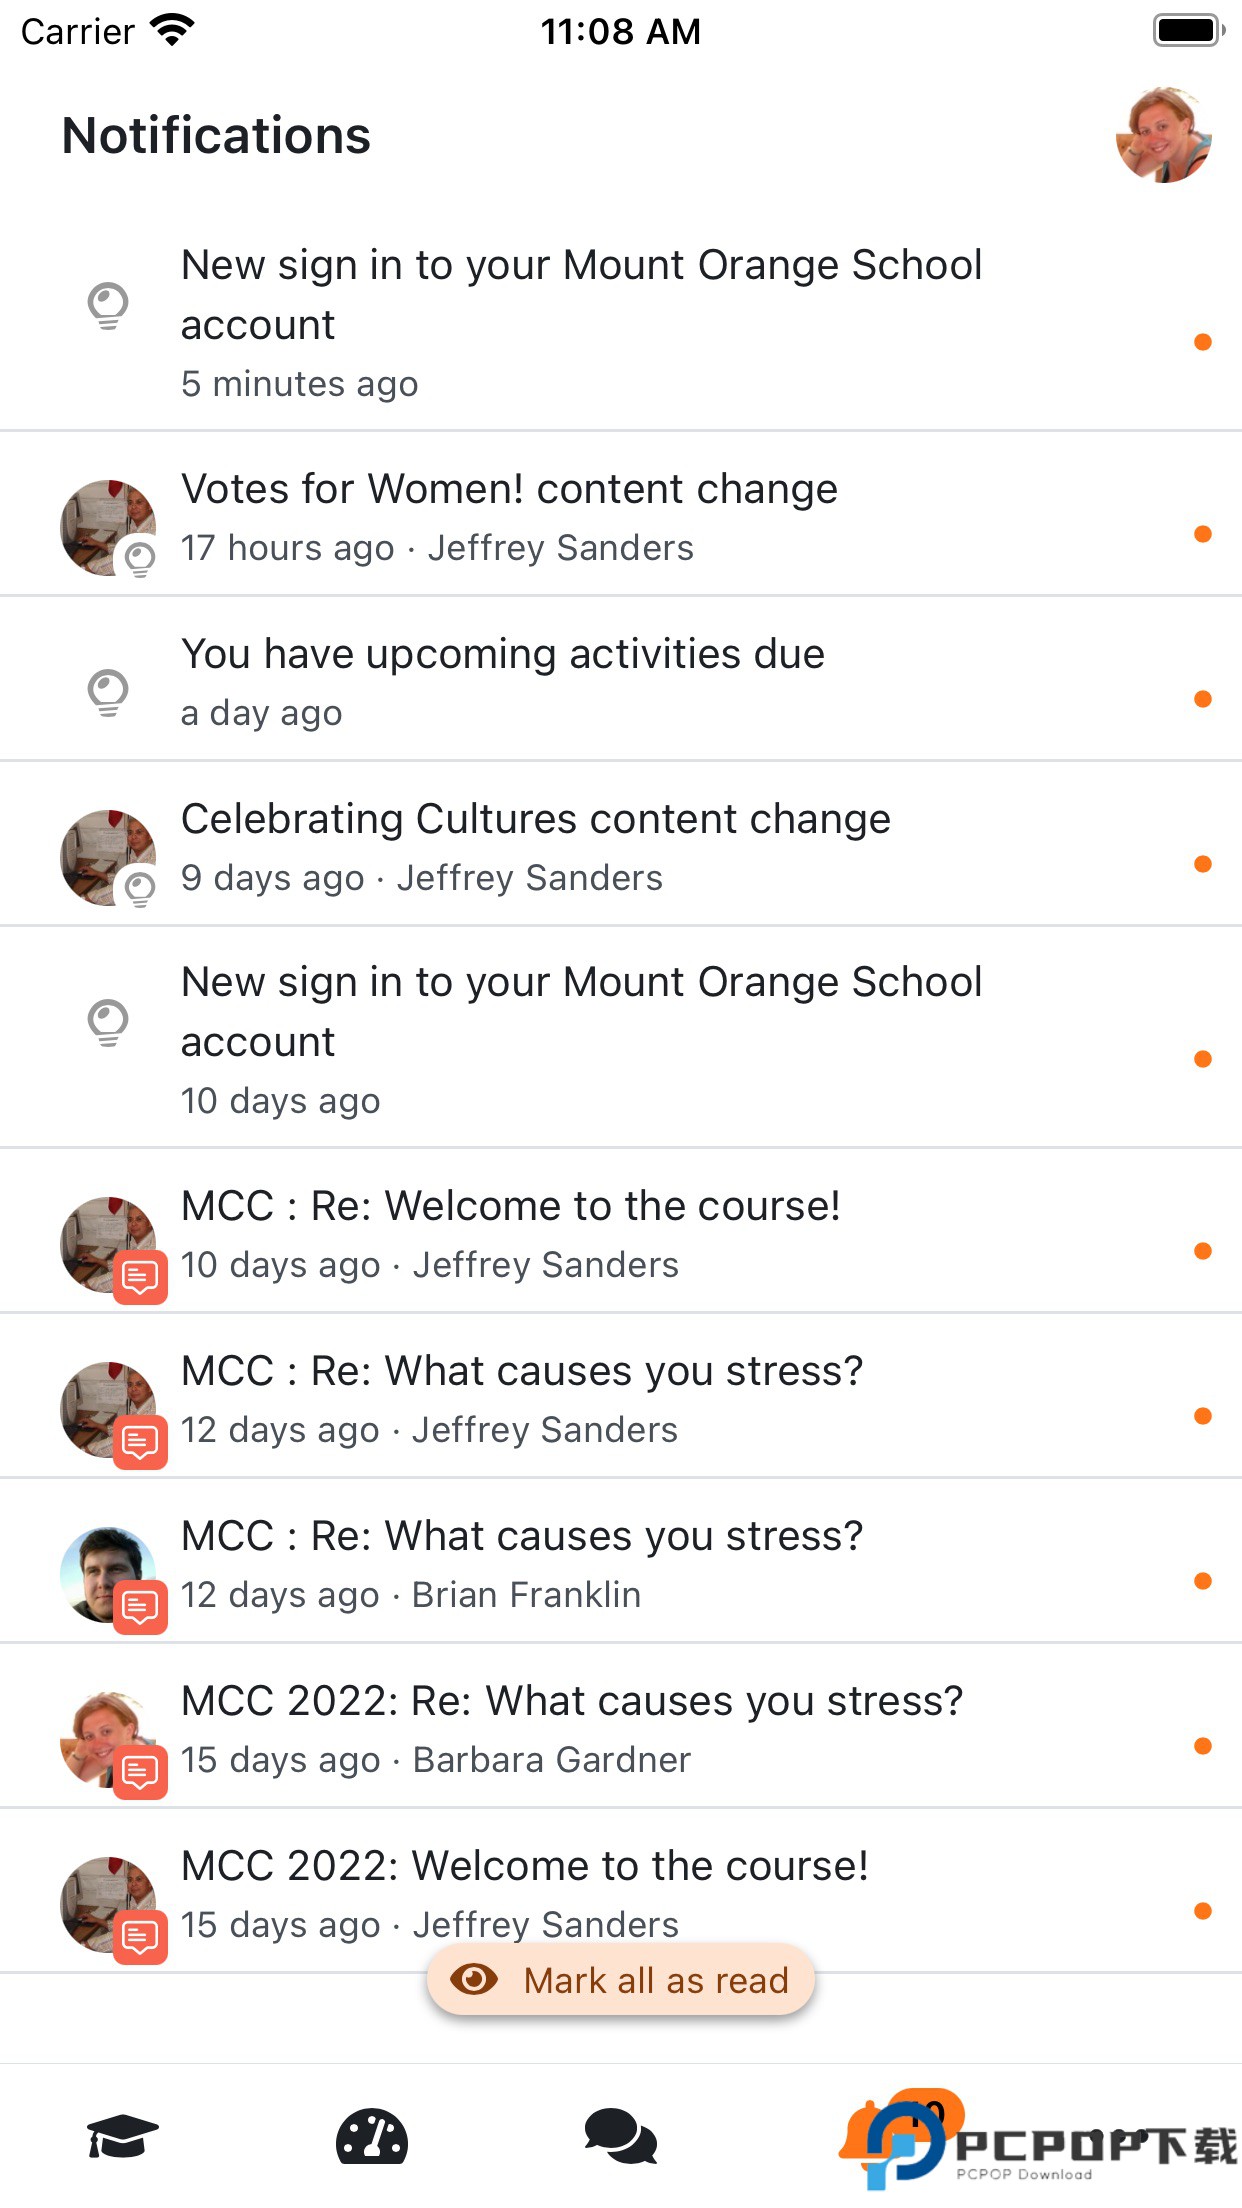Click the forum badge on MCC Welcome notification
The height and width of the screenshot is (2208, 1242).
click(x=140, y=1277)
